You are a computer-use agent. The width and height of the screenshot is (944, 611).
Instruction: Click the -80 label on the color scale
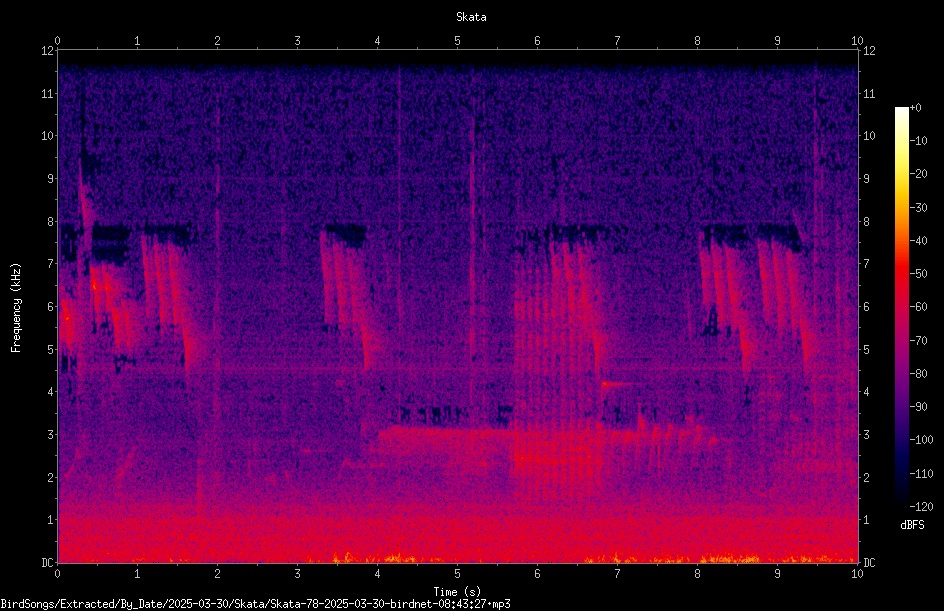click(918, 373)
